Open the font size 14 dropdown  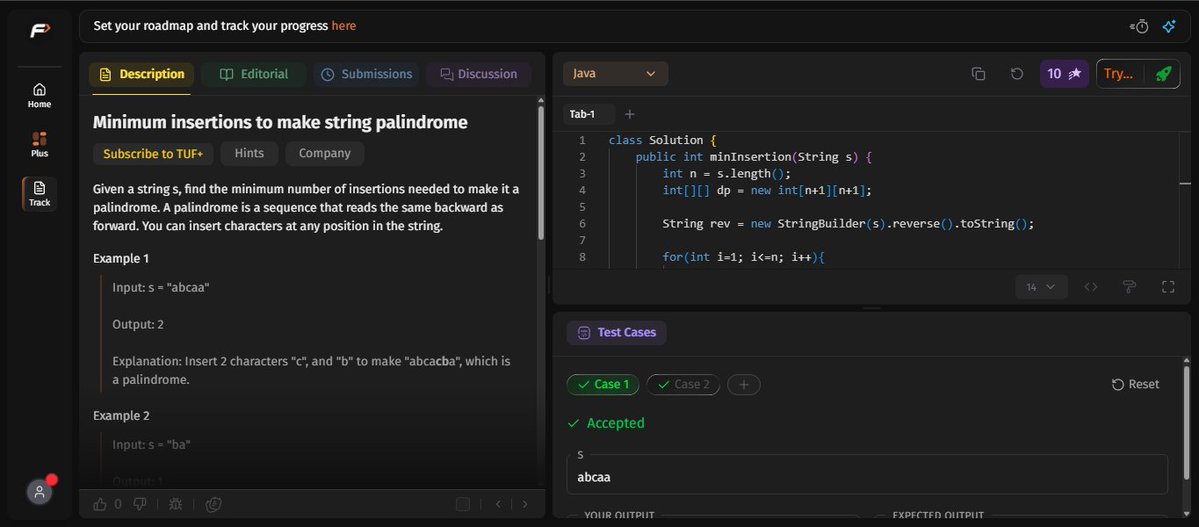point(1041,287)
